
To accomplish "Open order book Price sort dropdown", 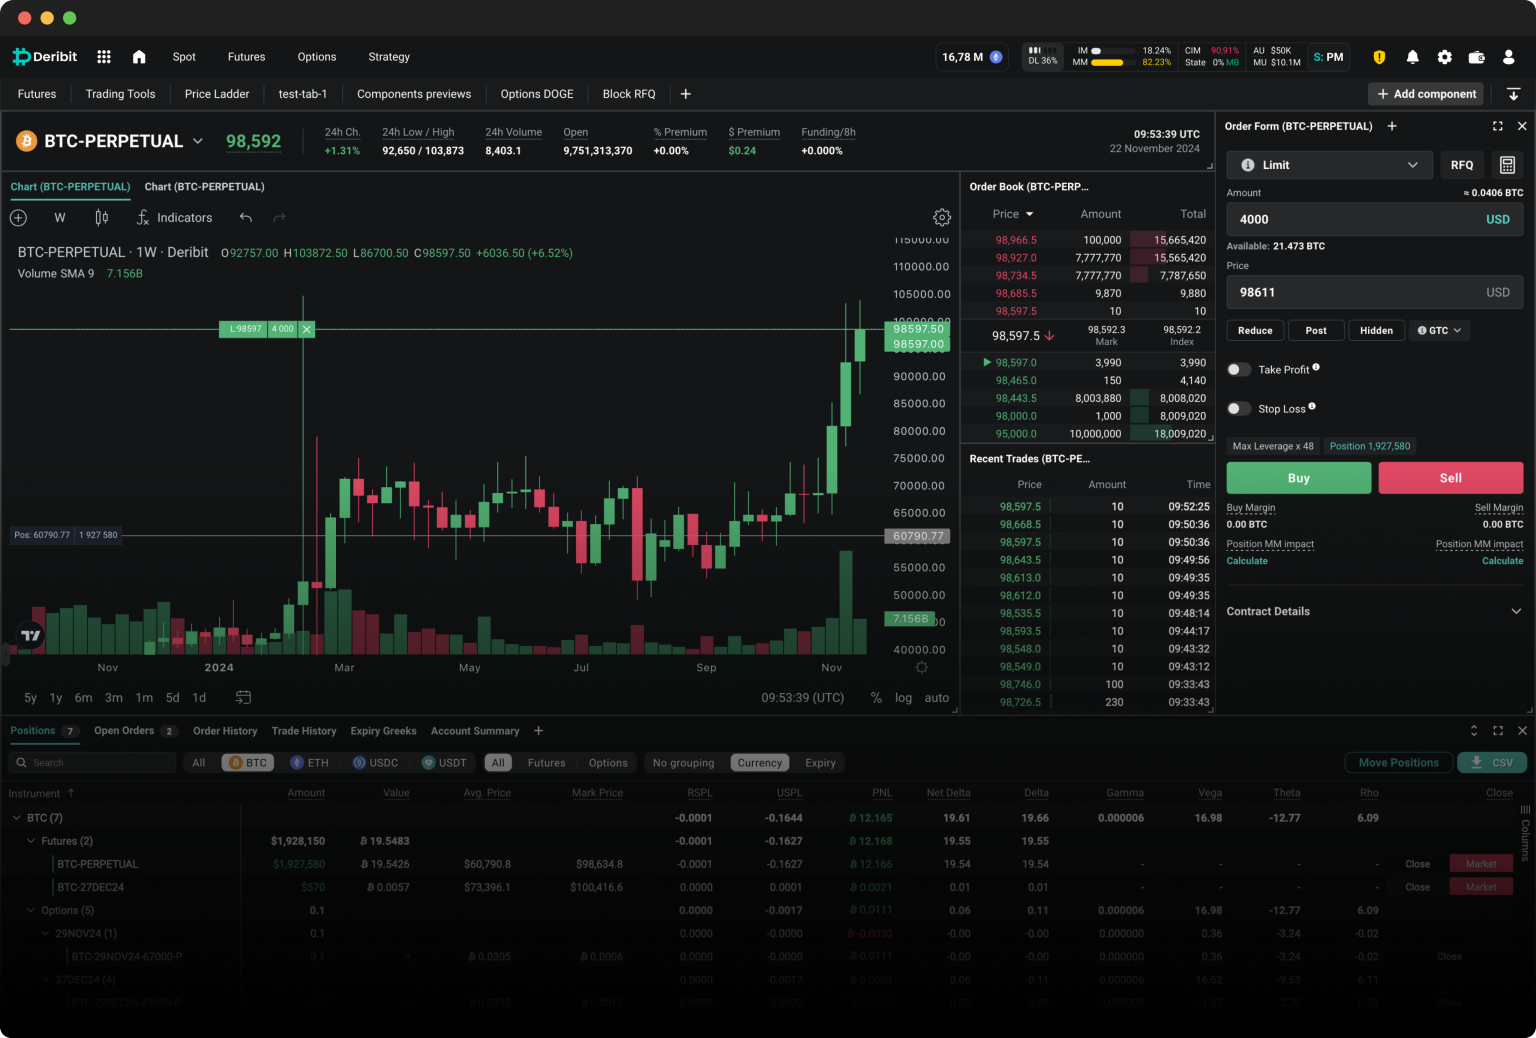I will tap(1013, 214).
